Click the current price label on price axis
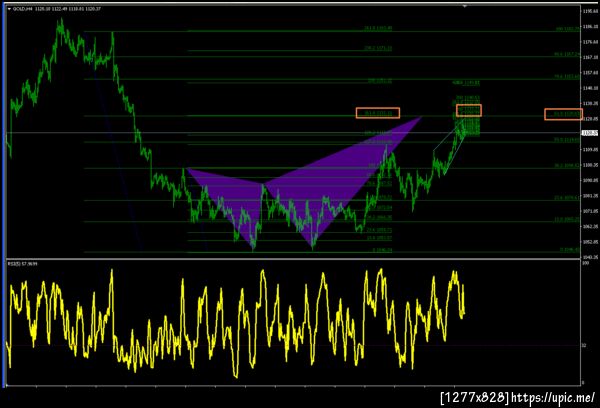This screenshot has width=600, height=408. click(590, 133)
